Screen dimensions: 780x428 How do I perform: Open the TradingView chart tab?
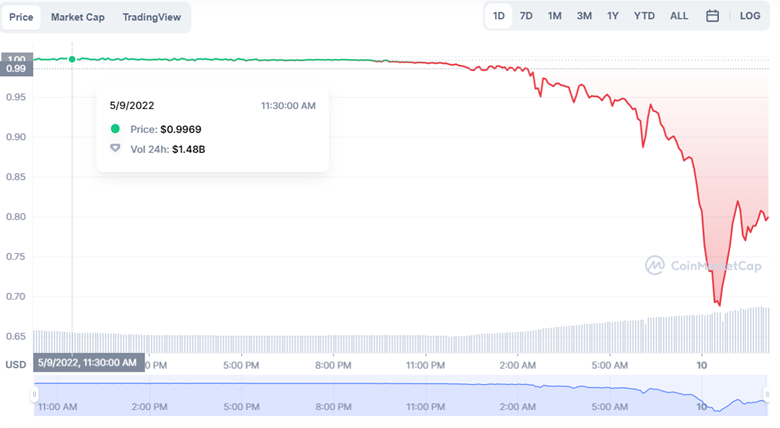pyautogui.click(x=152, y=17)
